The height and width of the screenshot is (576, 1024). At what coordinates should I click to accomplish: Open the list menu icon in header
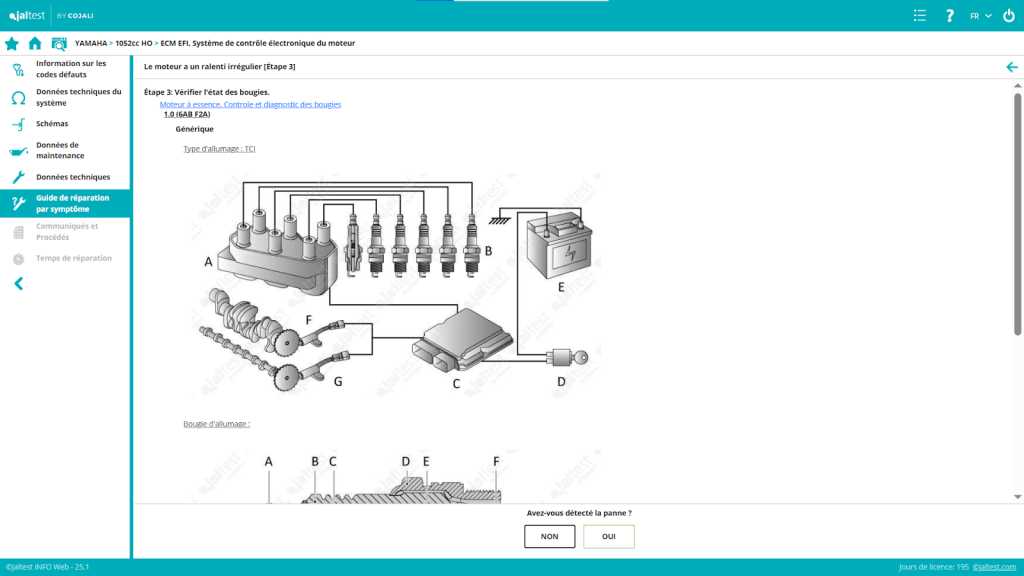coord(920,15)
